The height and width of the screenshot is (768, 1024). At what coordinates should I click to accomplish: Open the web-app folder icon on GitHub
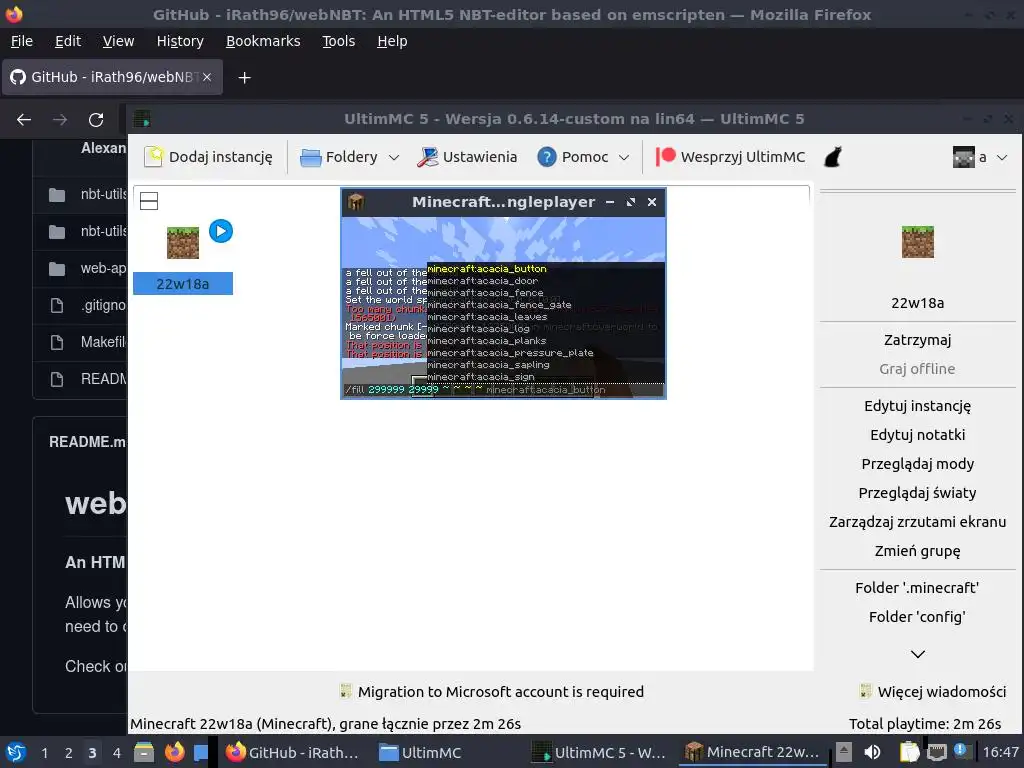[x=57, y=268]
